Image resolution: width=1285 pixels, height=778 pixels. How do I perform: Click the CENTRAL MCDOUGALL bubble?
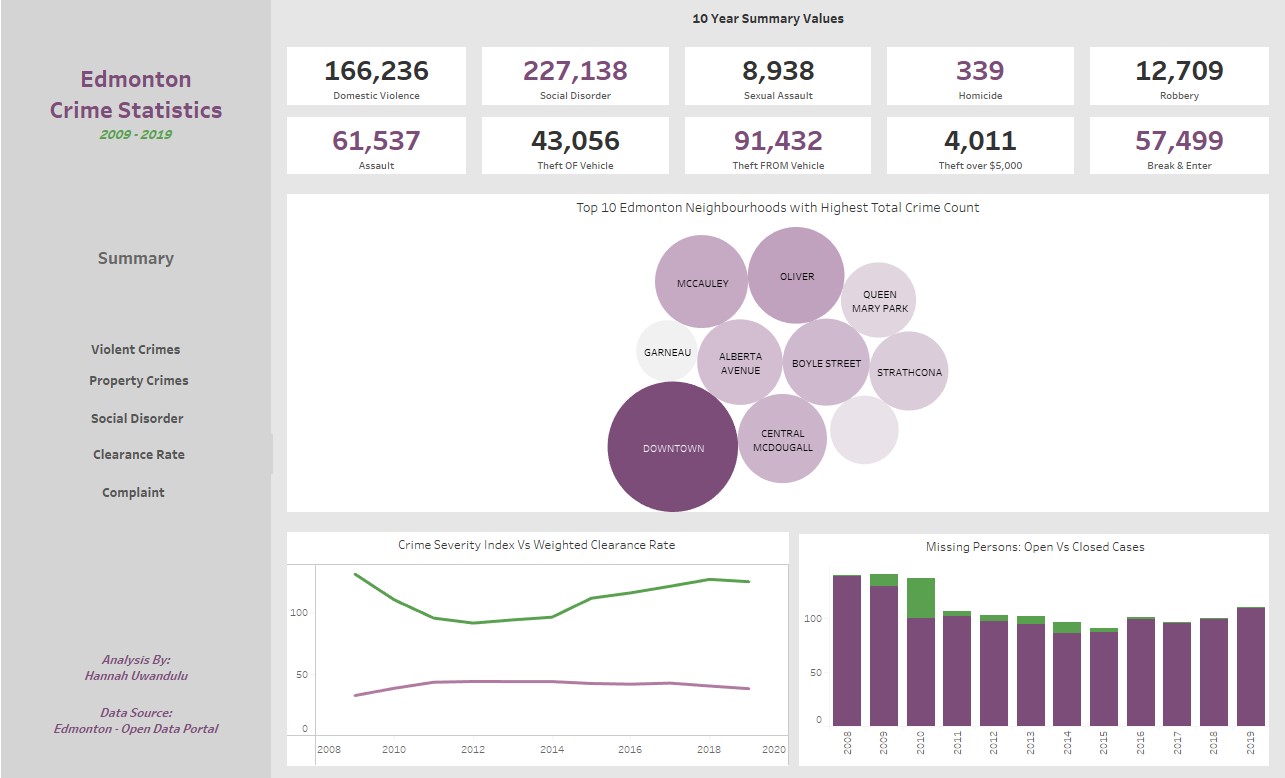[x=782, y=440]
